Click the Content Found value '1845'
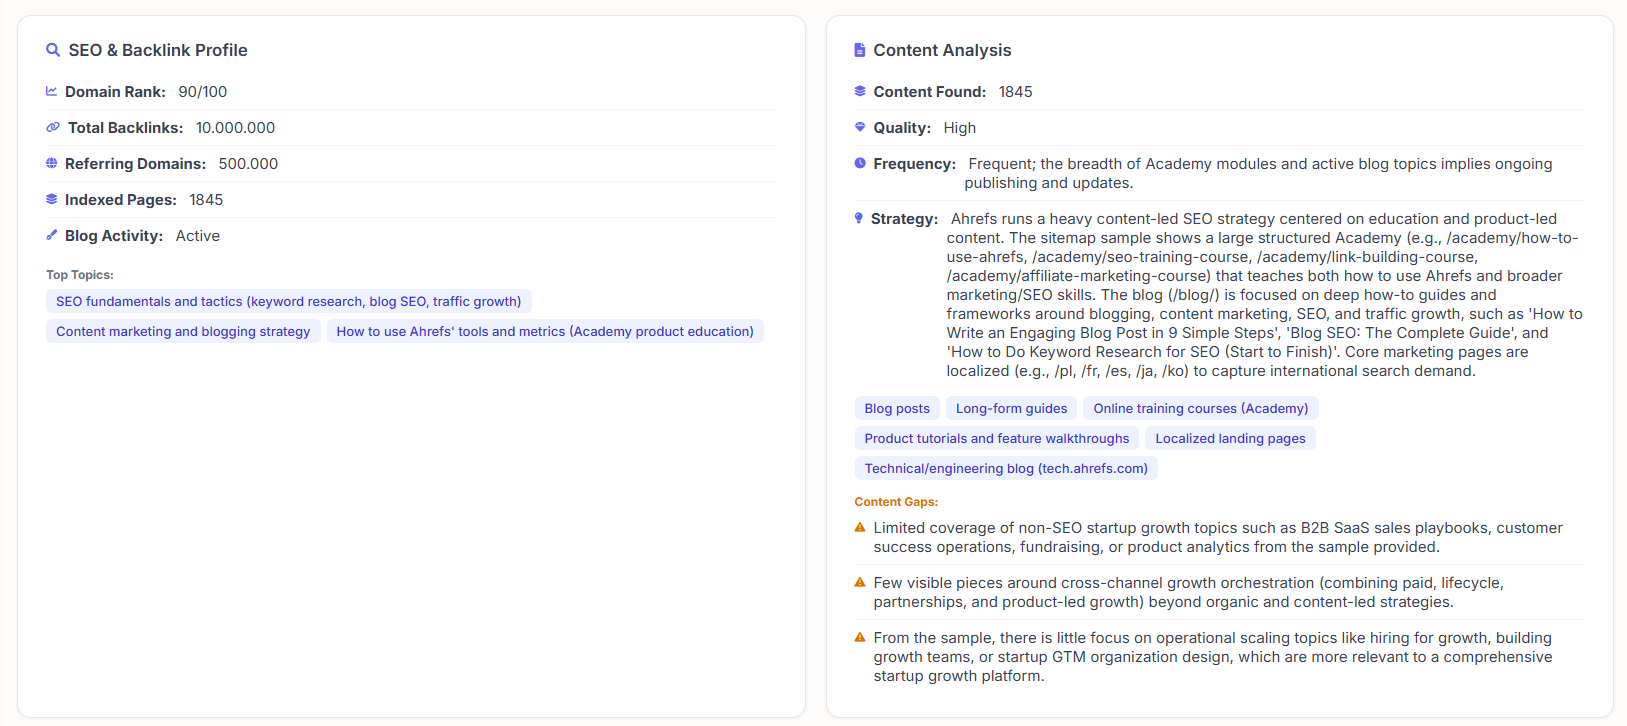 (1016, 91)
